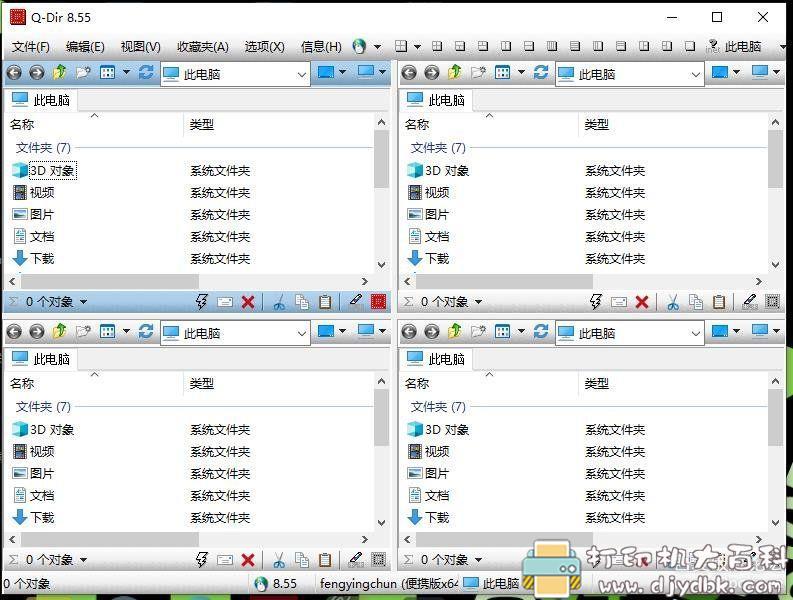Click the scissors cut icon in the top-left pane
The height and width of the screenshot is (600, 793).
(x=279, y=303)
